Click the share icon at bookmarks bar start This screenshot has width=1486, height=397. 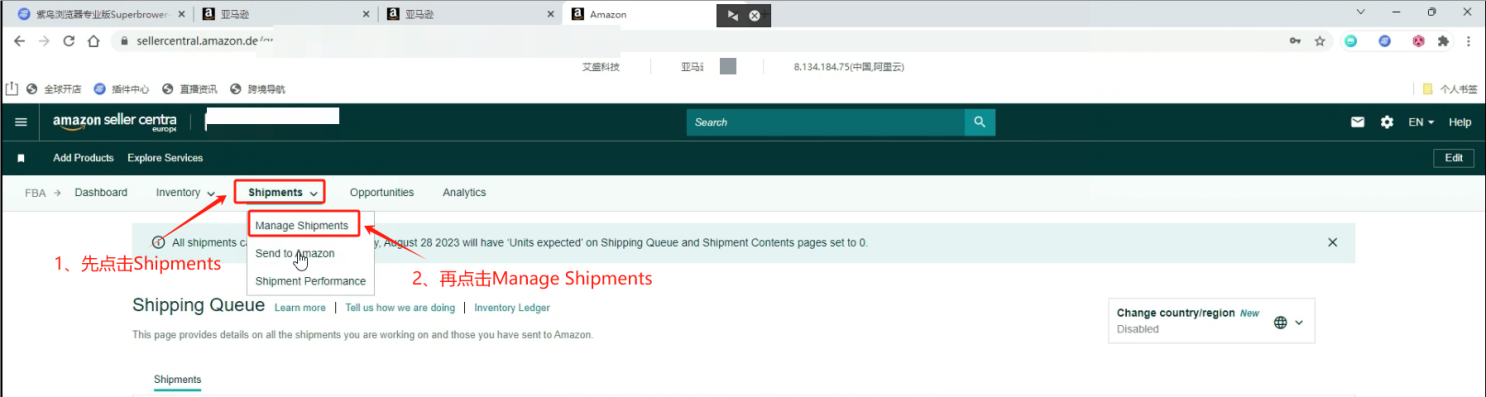click(12, 88)
